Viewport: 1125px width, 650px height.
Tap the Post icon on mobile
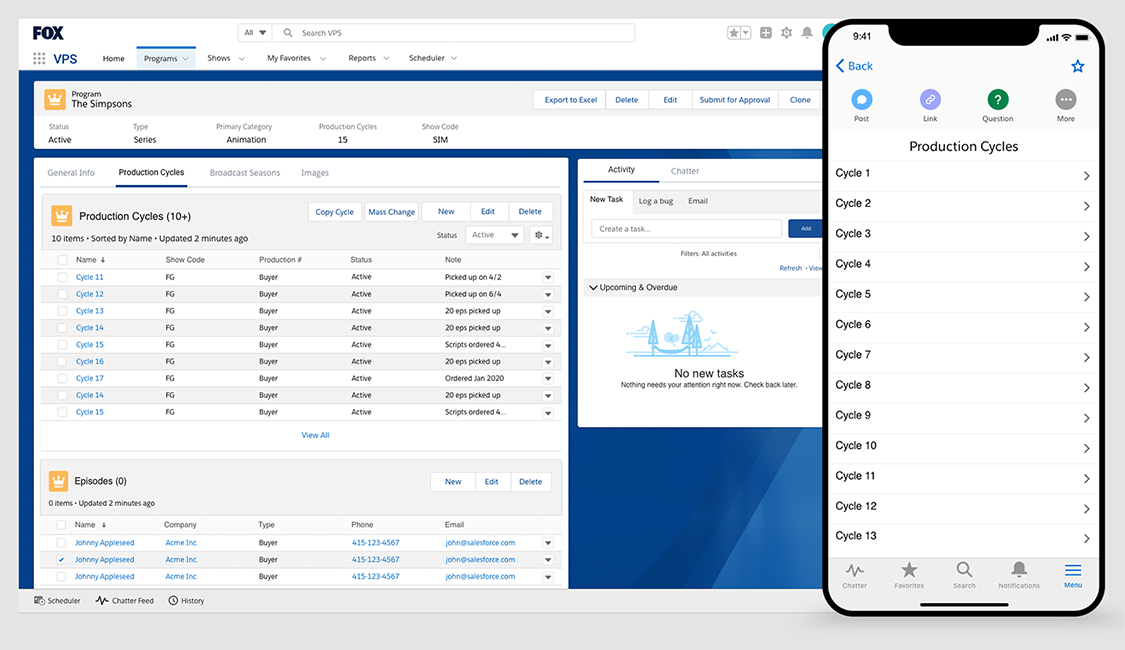[861, 100]
